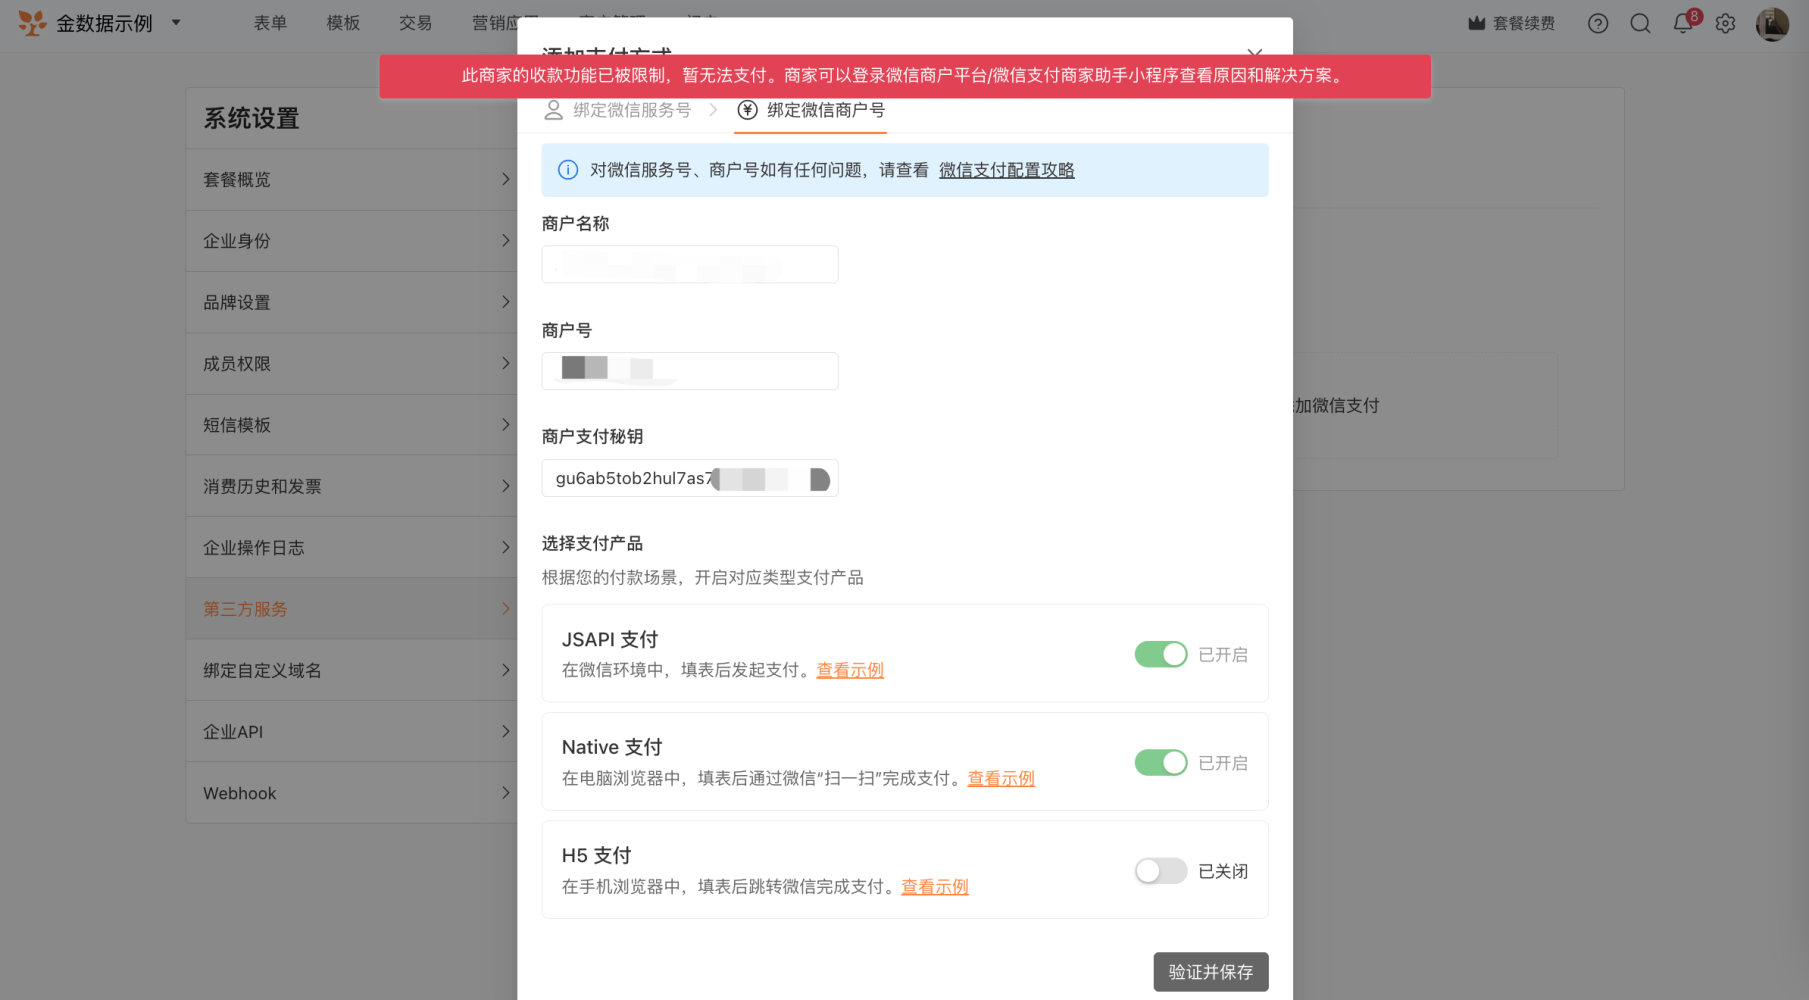This screenshot has height=1000, width=1809.
Task: Click the 套餐续费 link text
Action: (1524, 23)
